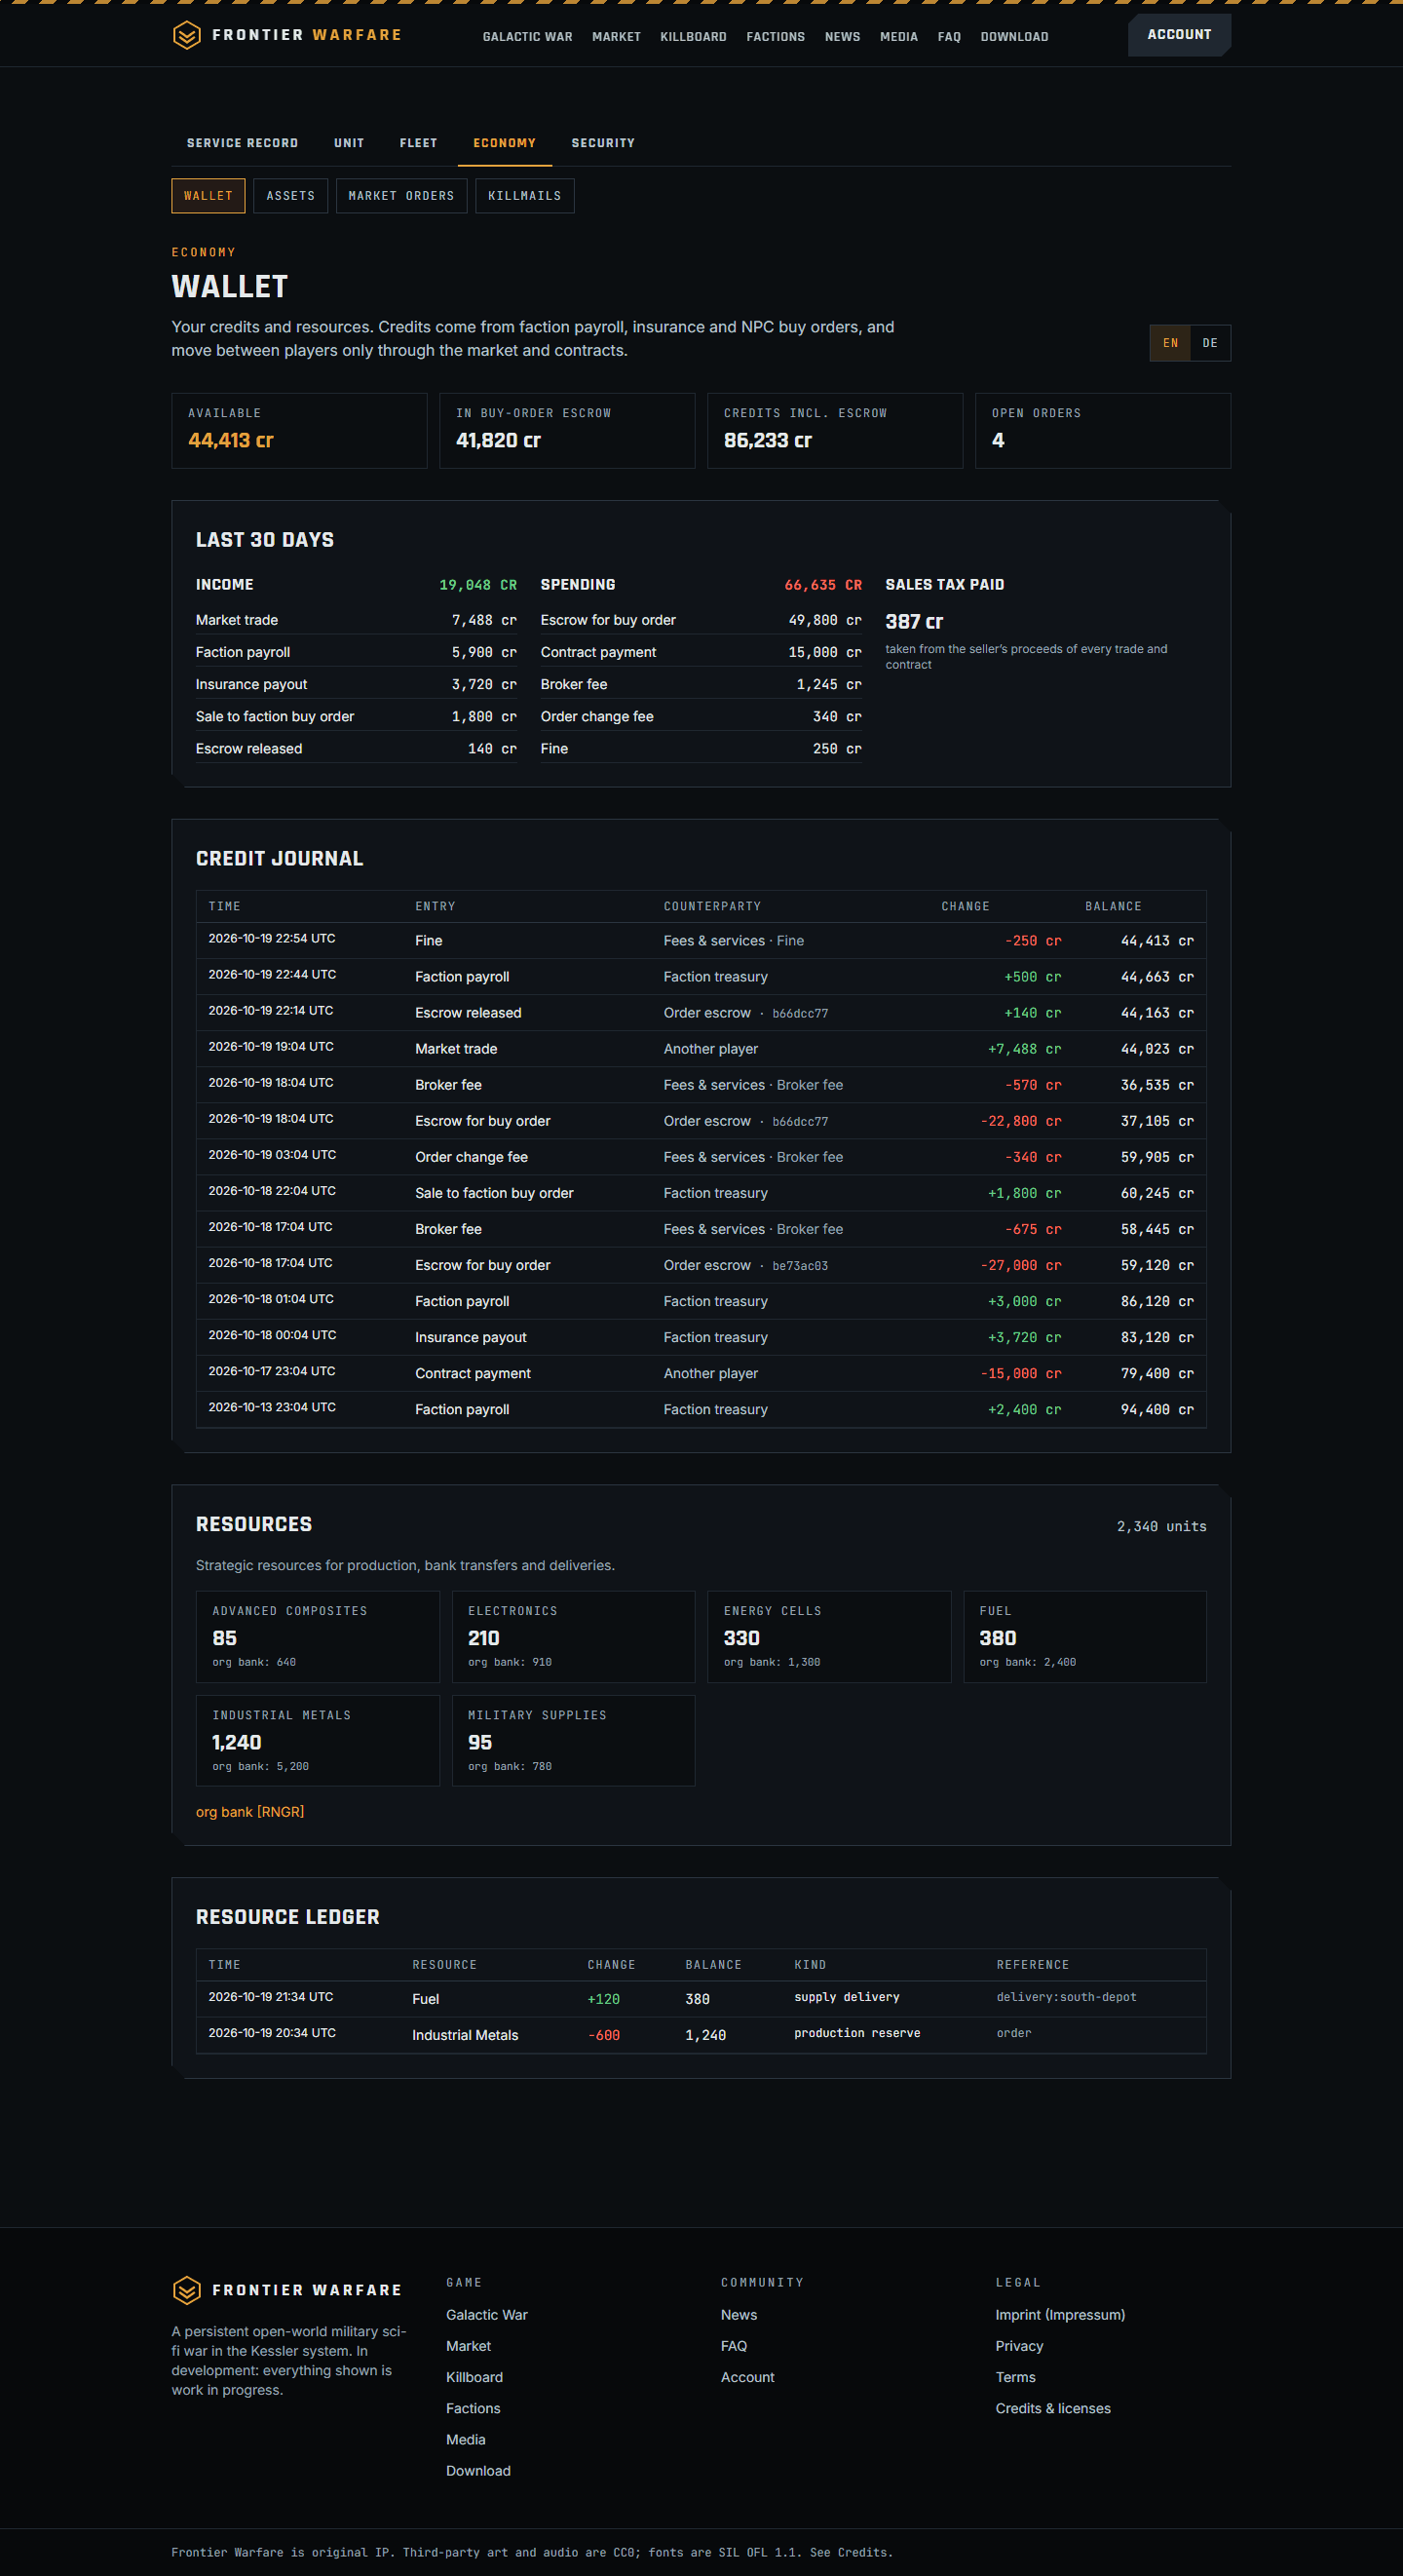Open the Galactic War footer link
1403x2576 pixels.
tap(487, 2315)
